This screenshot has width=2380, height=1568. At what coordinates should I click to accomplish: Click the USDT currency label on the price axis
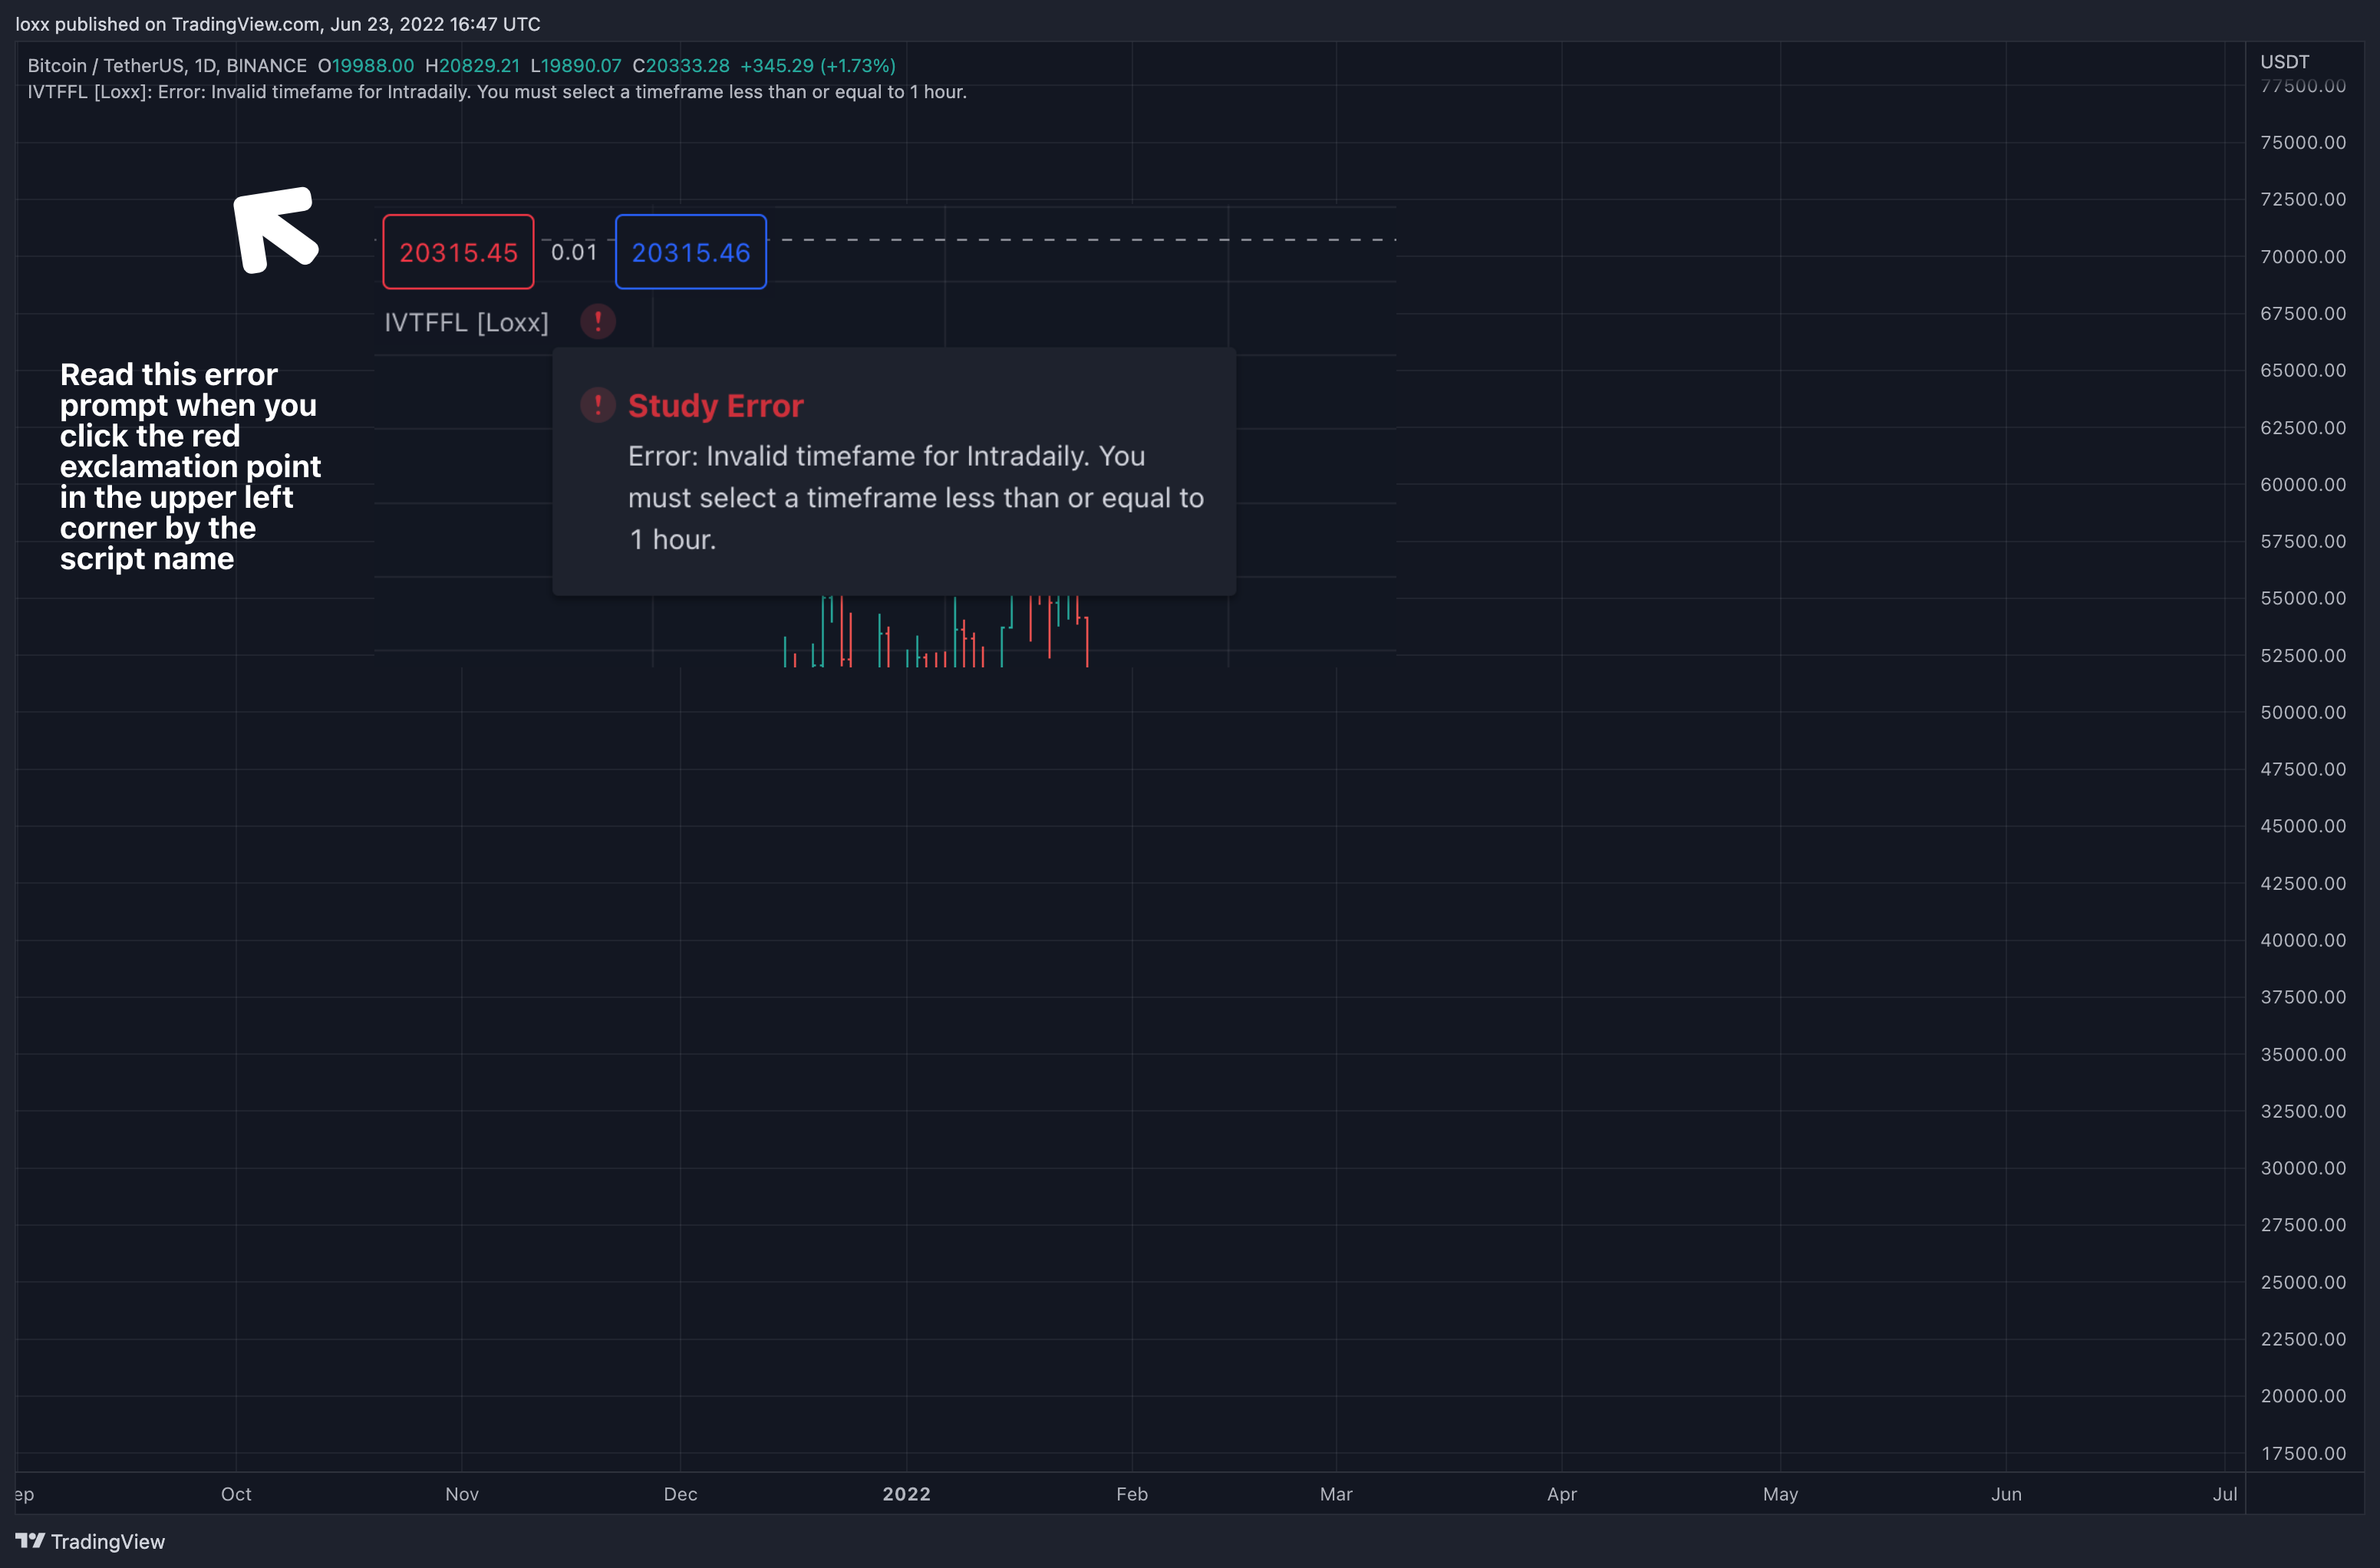point(2285,62)
